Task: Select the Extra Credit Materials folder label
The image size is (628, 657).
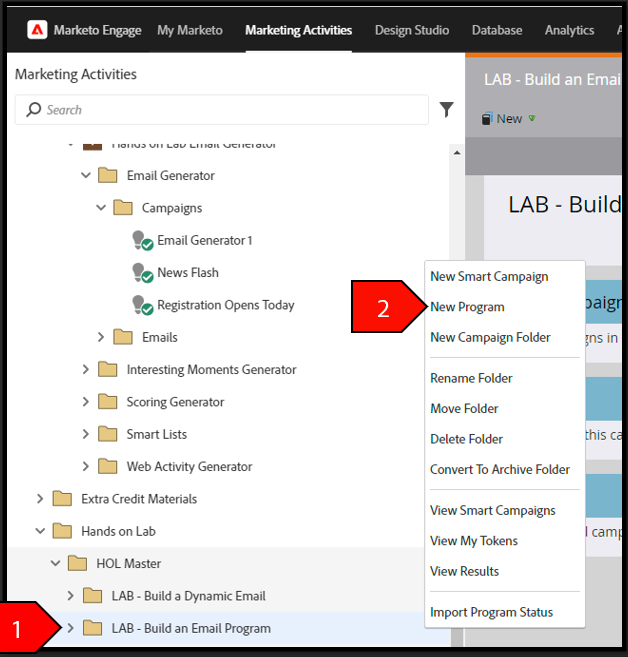Action: pyautogui.click(x=139, y=499)
